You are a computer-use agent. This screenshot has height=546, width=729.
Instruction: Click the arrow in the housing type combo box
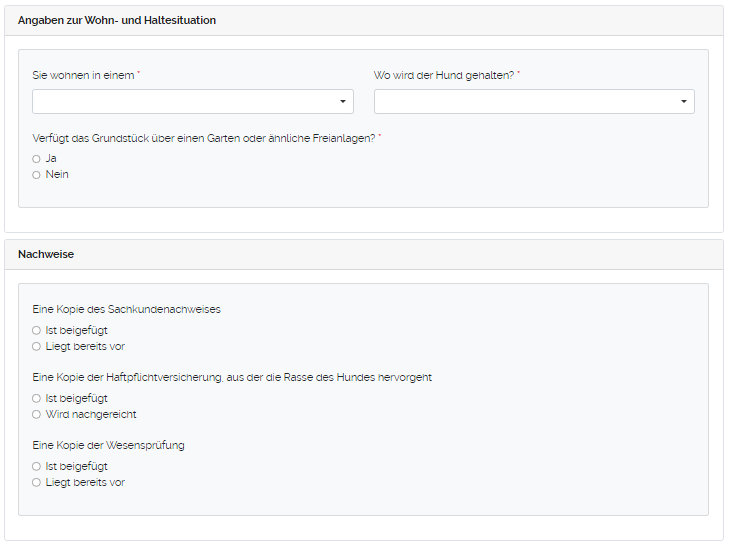[x=343, y=102]
